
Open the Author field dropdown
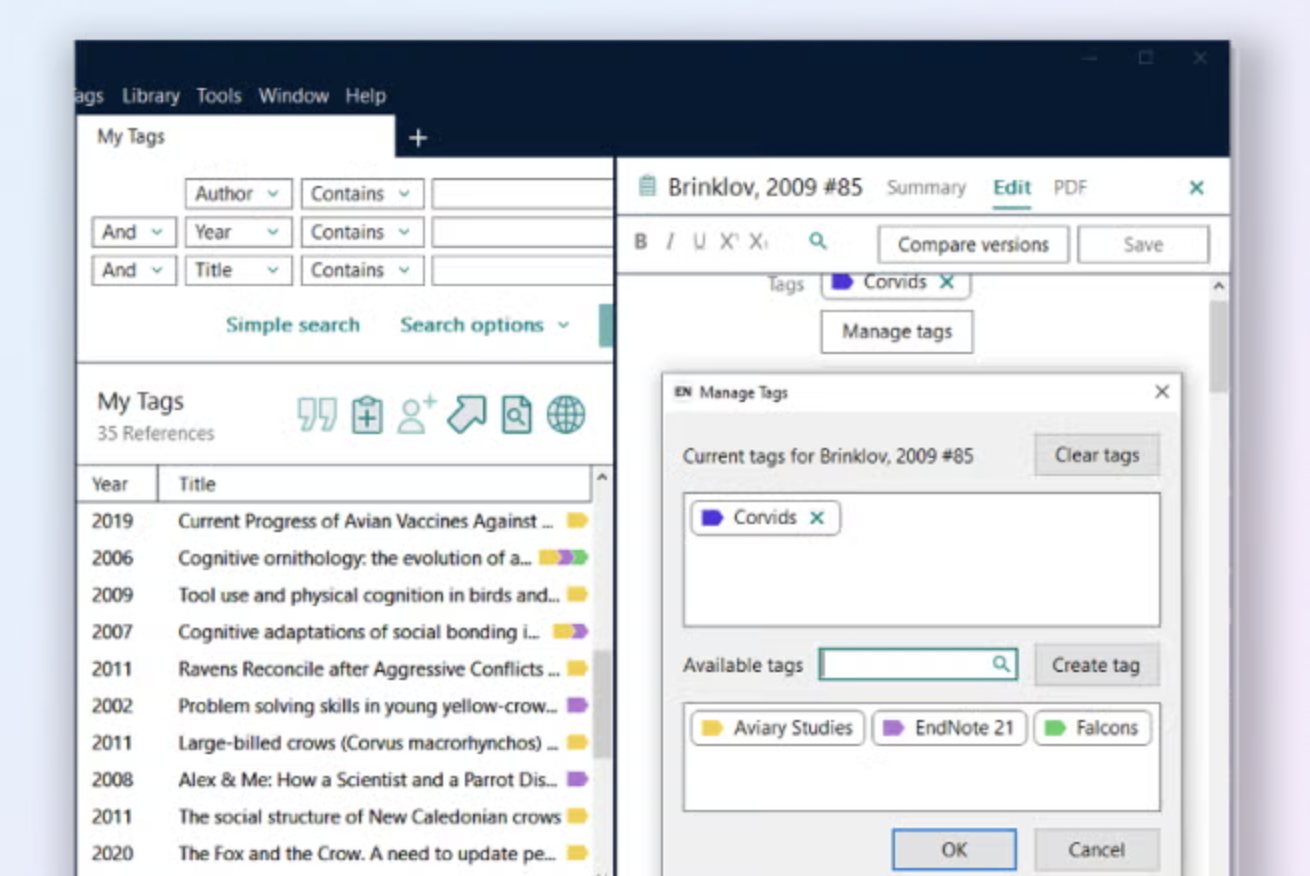click(x=238, y=193)
